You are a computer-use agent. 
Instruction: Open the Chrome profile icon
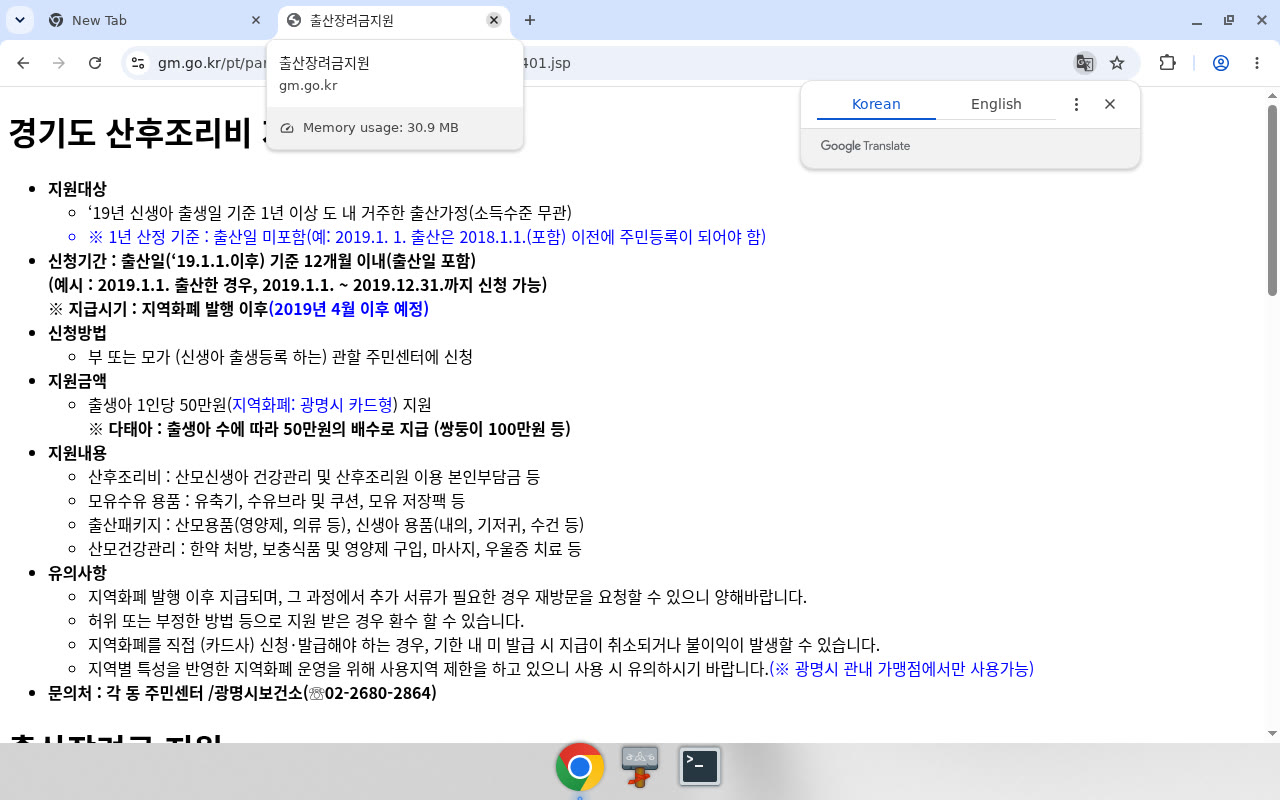(x=1221, y=63)
